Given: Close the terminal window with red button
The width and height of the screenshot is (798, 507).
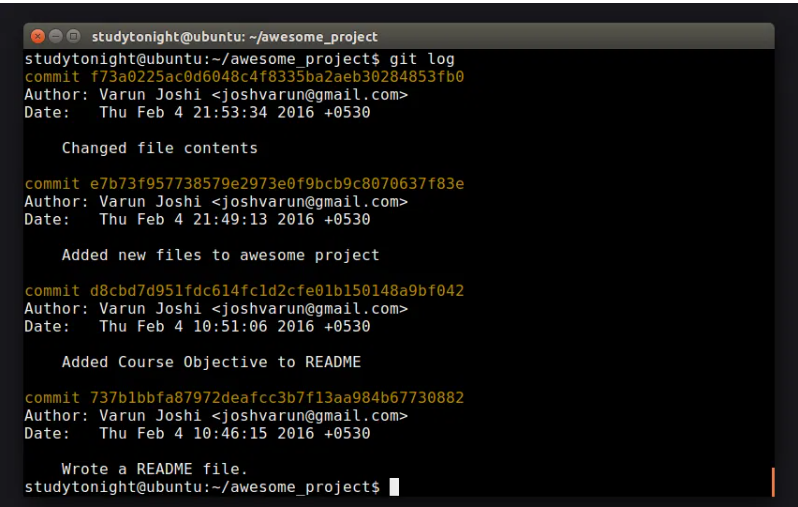Looking at the screenshot, I should coord(37,37).
